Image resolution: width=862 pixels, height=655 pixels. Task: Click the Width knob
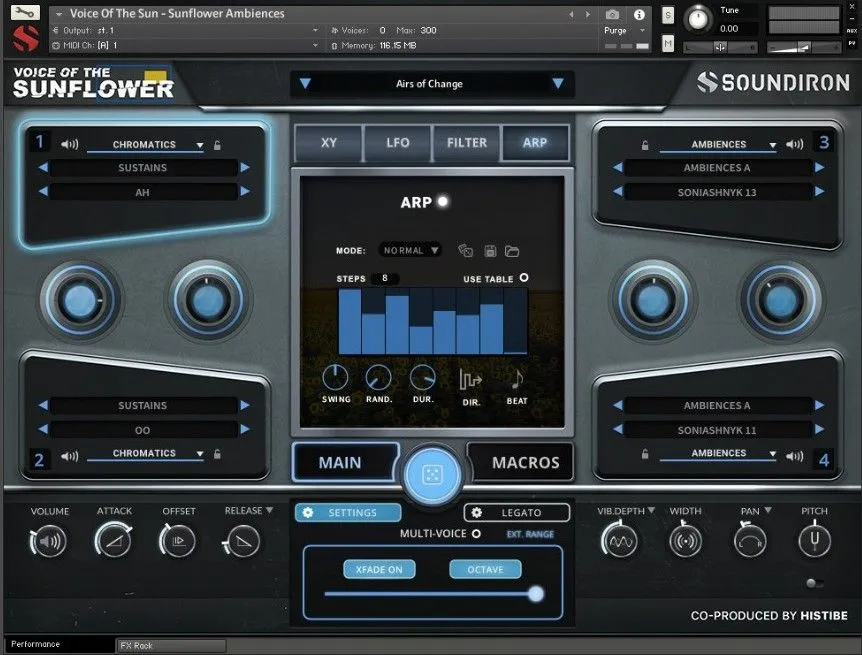click(685, 541)
